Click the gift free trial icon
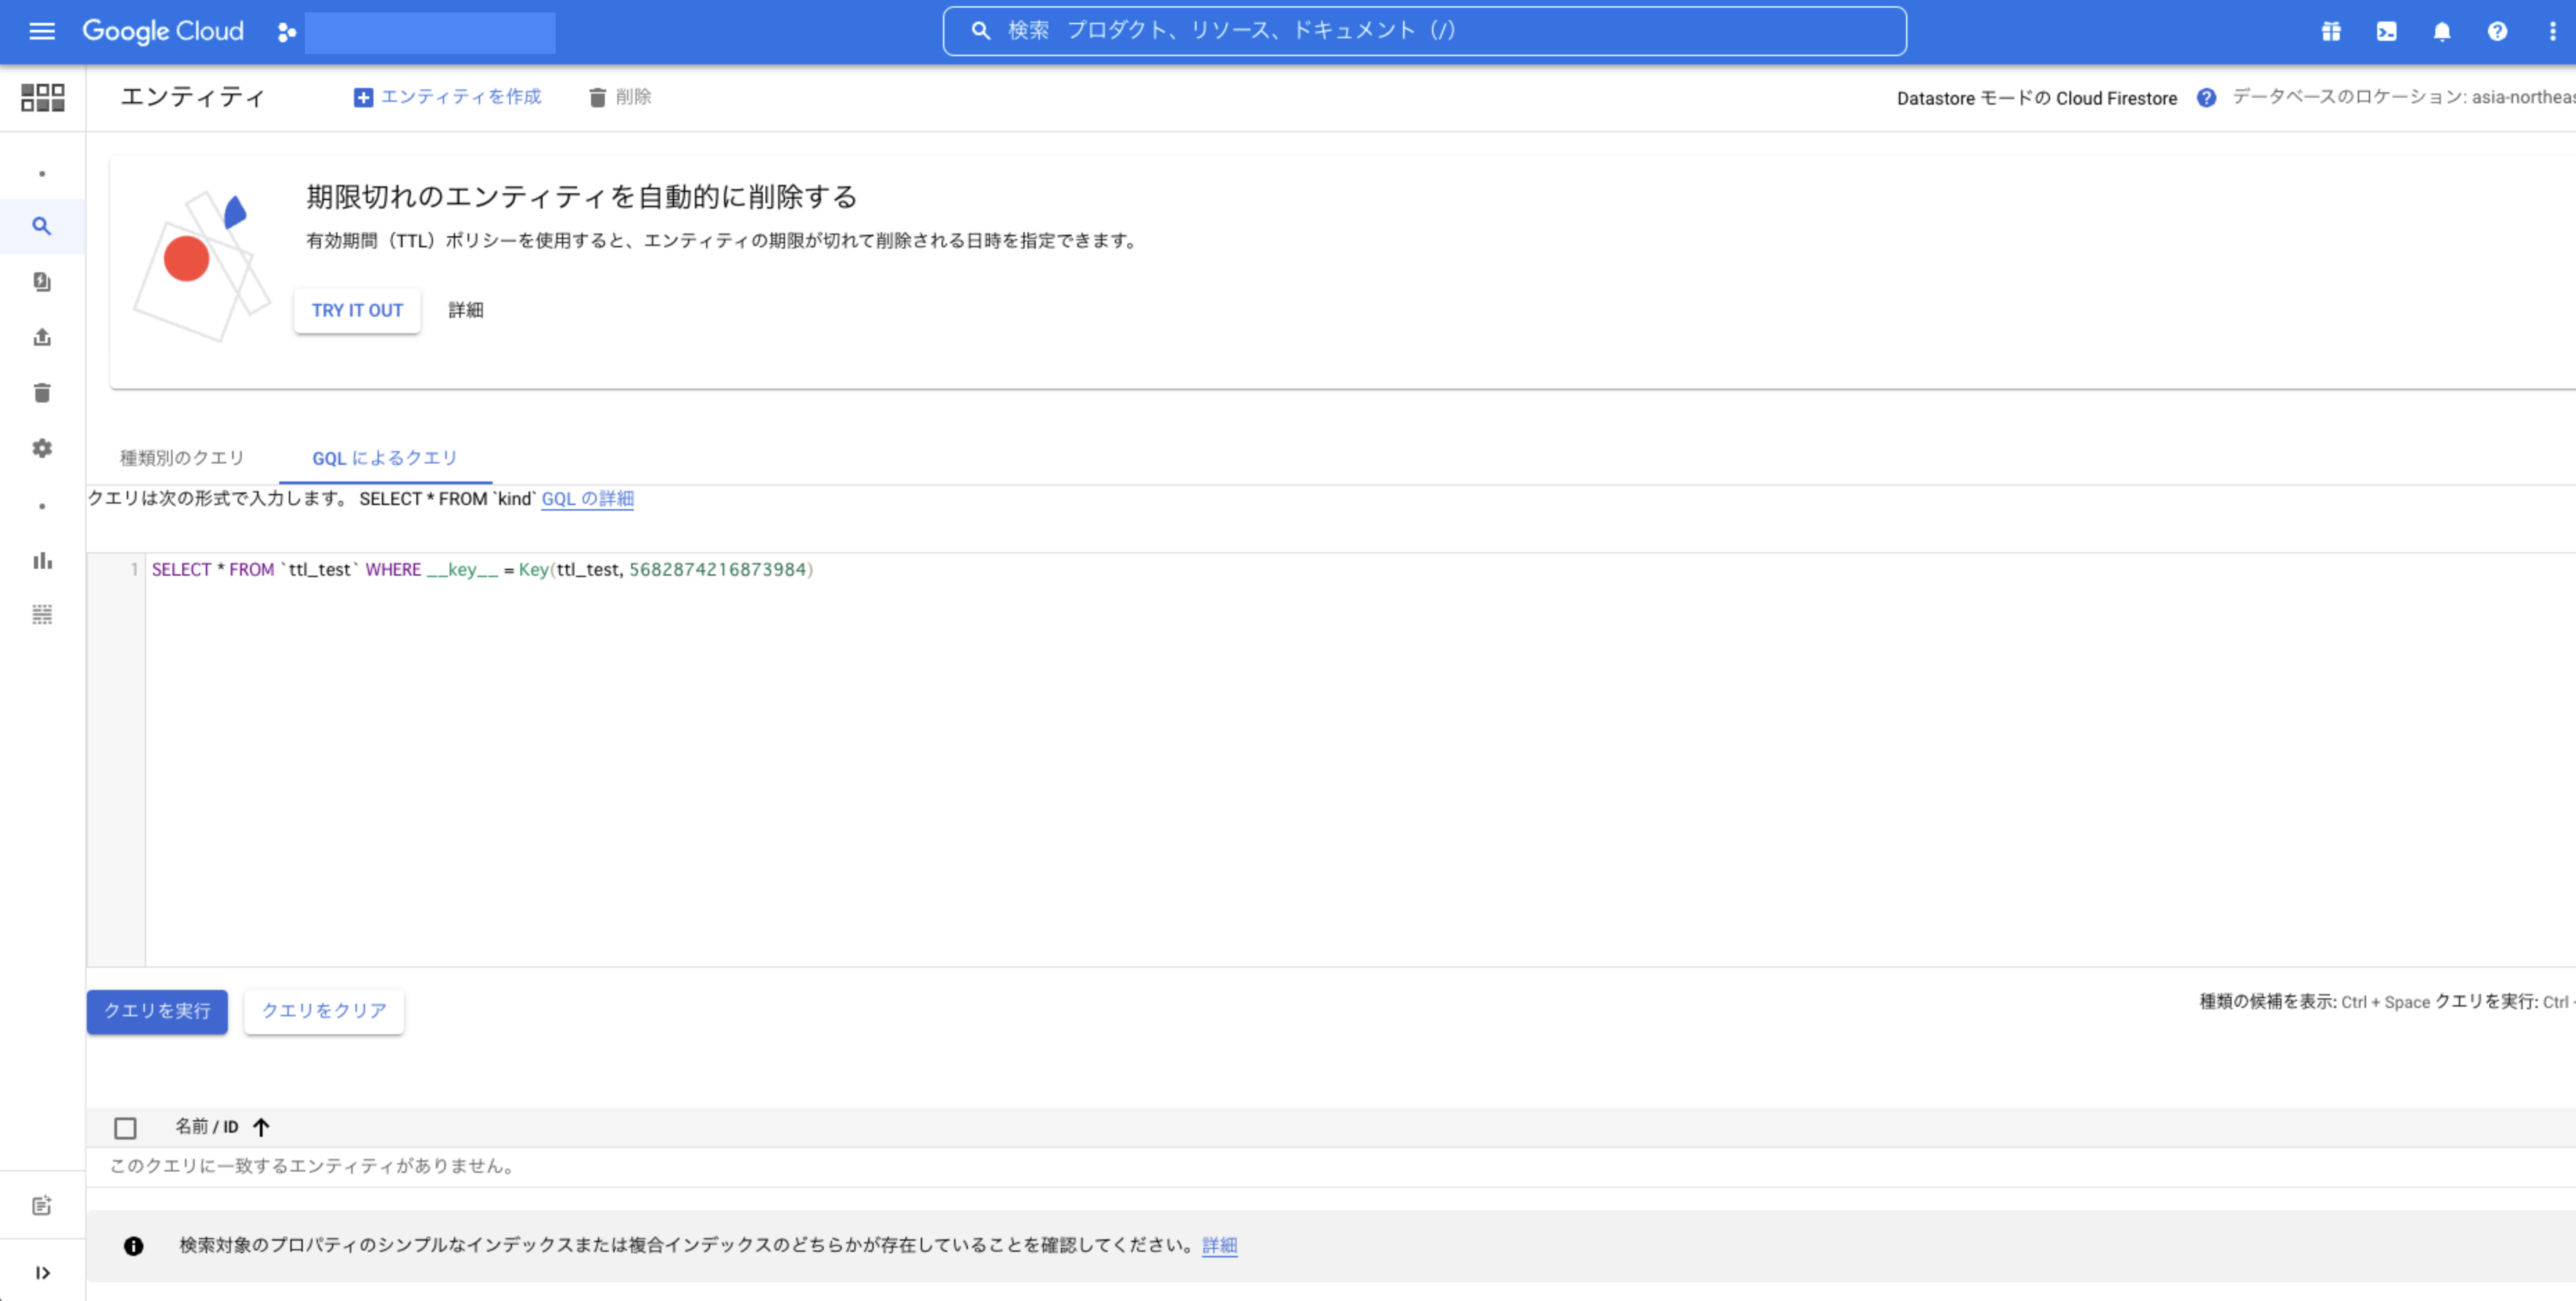Viewport: 2576px width, 1301px height. tap(2331, 31)
